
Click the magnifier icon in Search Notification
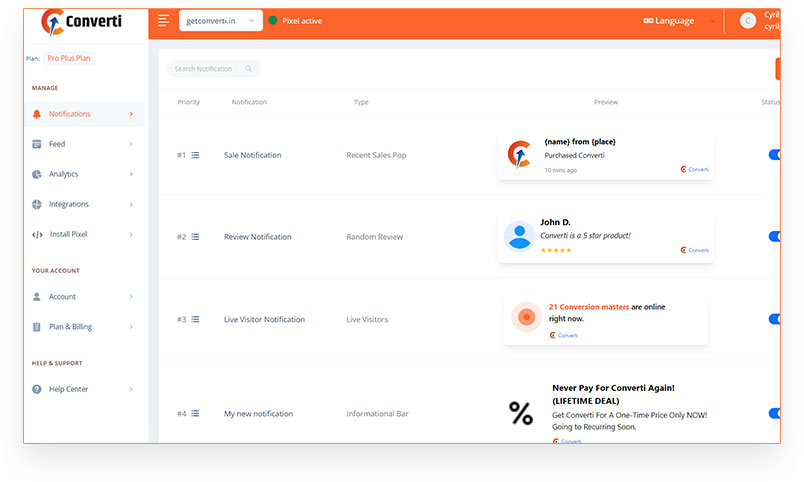(249, 69)
